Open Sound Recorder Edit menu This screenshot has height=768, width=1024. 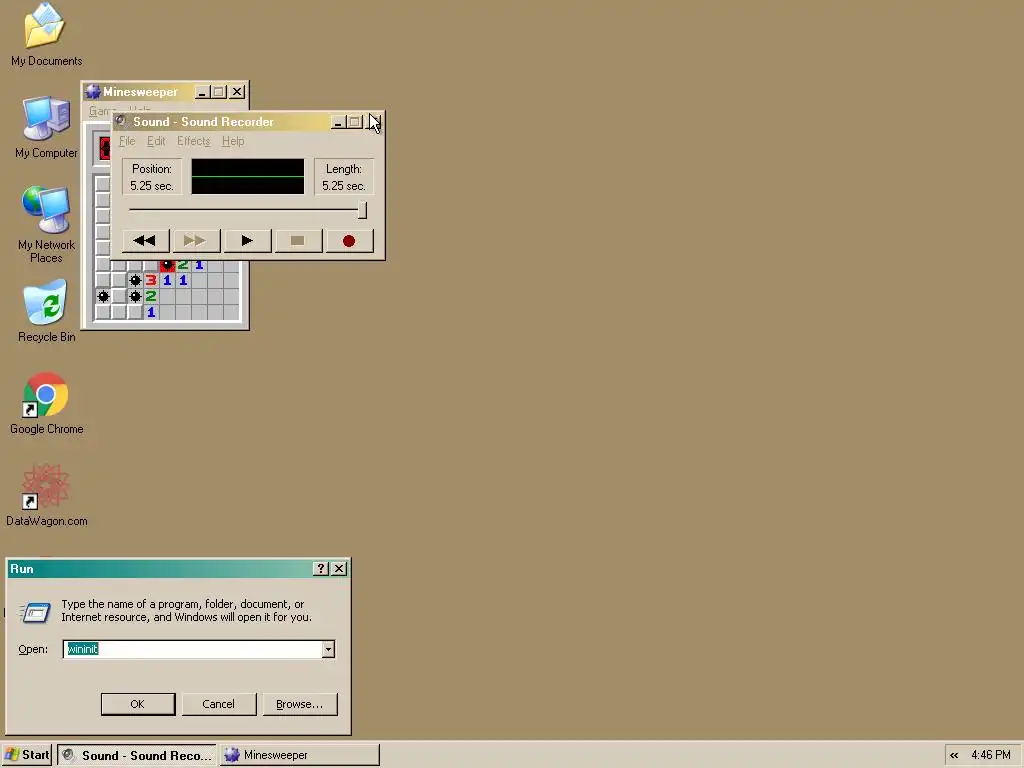point(155,141)
